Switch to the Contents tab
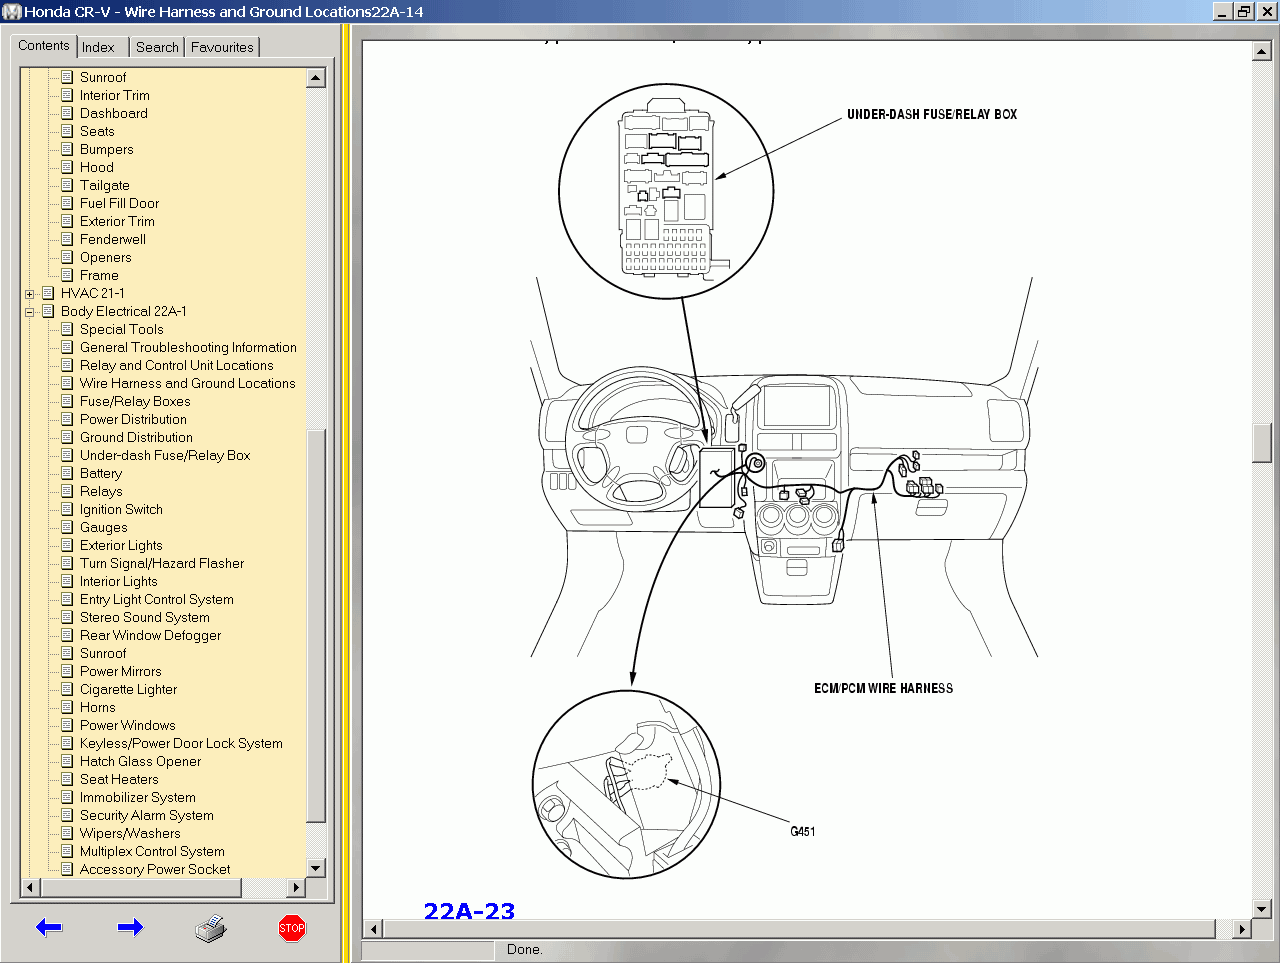 click(x=44, y=46)
